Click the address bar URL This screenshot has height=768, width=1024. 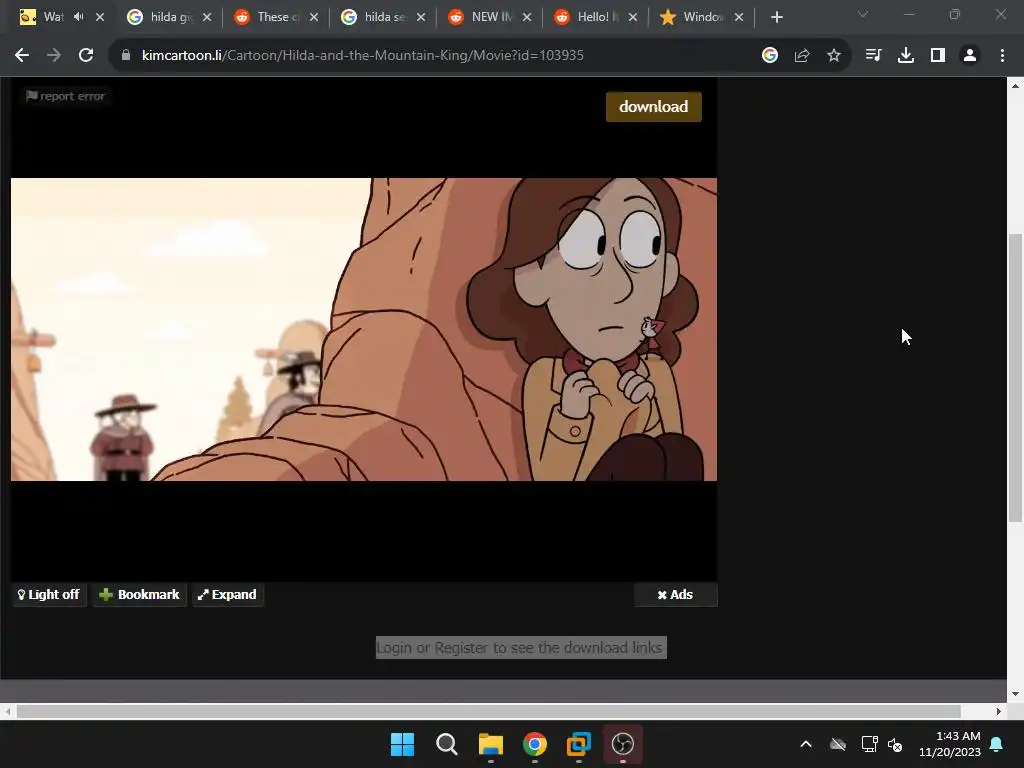click(362, 56)
